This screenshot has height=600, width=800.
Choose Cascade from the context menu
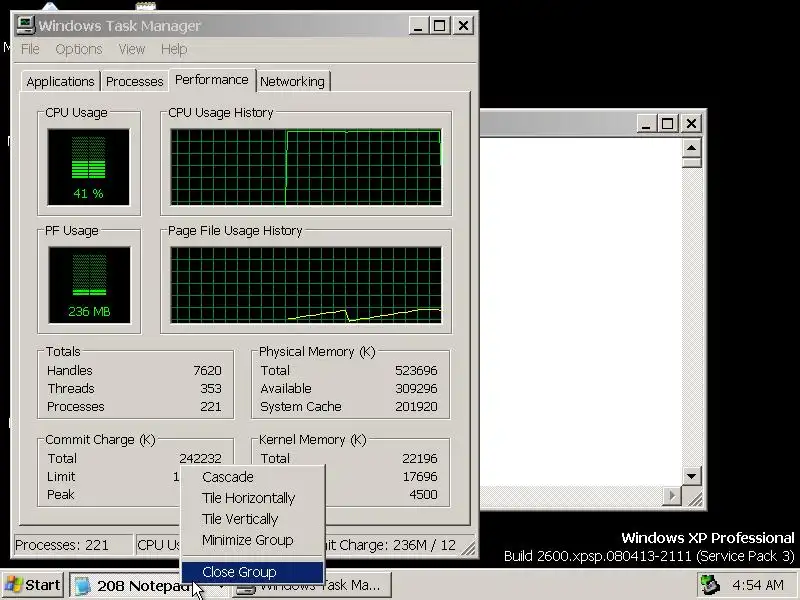pyautogui.click(x=253, y=477)
